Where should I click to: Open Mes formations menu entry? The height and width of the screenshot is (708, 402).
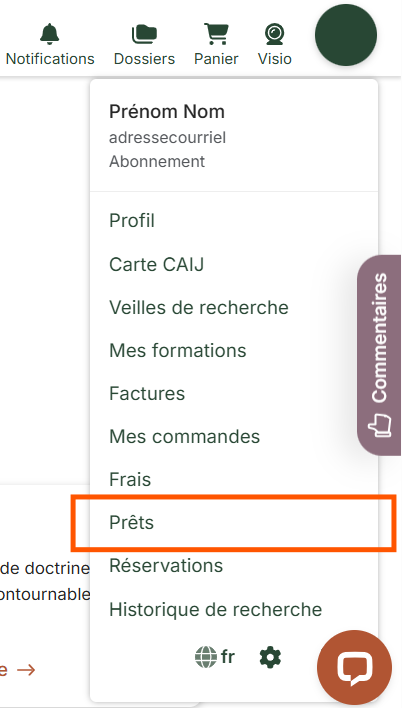pos(178,350)
